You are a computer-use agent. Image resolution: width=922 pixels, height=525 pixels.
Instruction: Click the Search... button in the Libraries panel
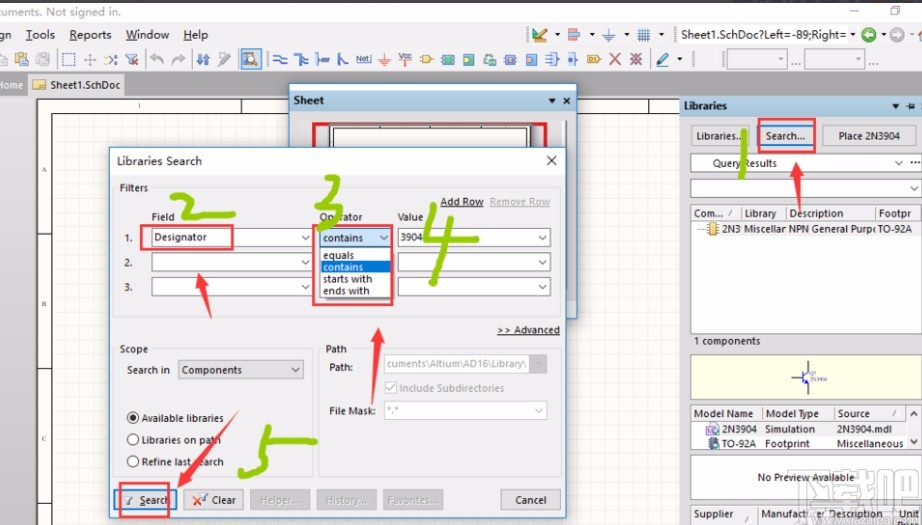[x=785, y=136]
